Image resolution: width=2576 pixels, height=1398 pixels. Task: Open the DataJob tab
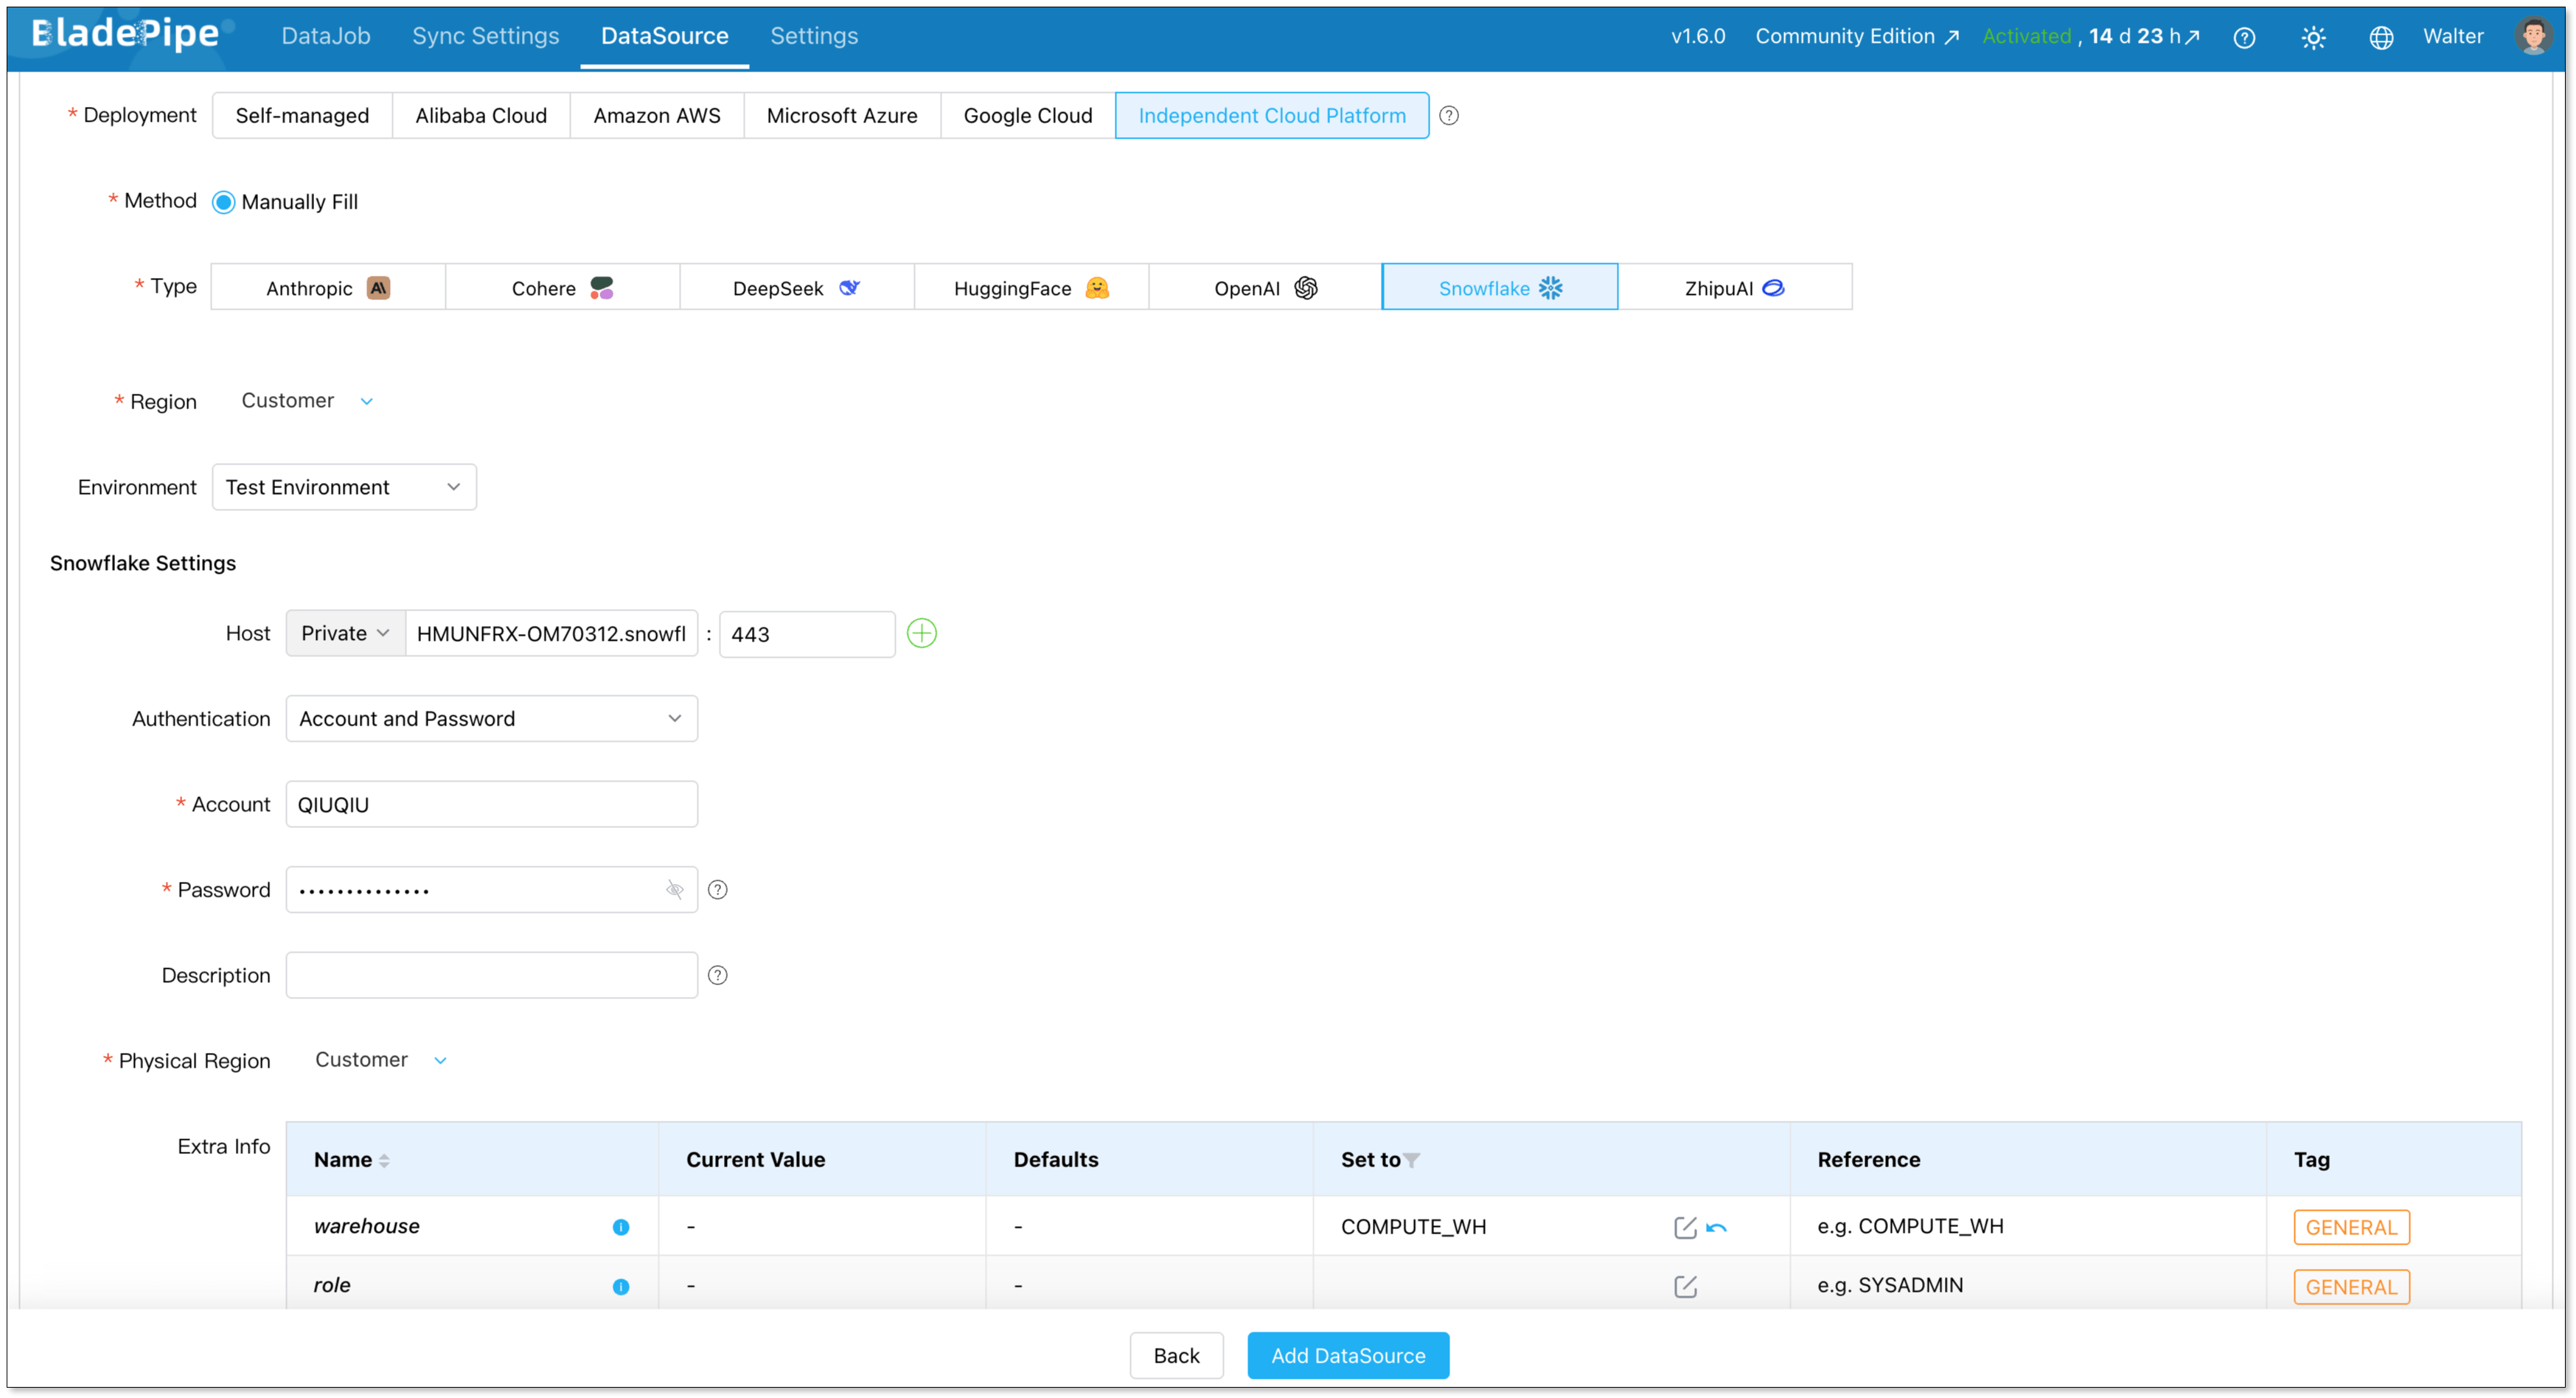[x=326, y=36]
